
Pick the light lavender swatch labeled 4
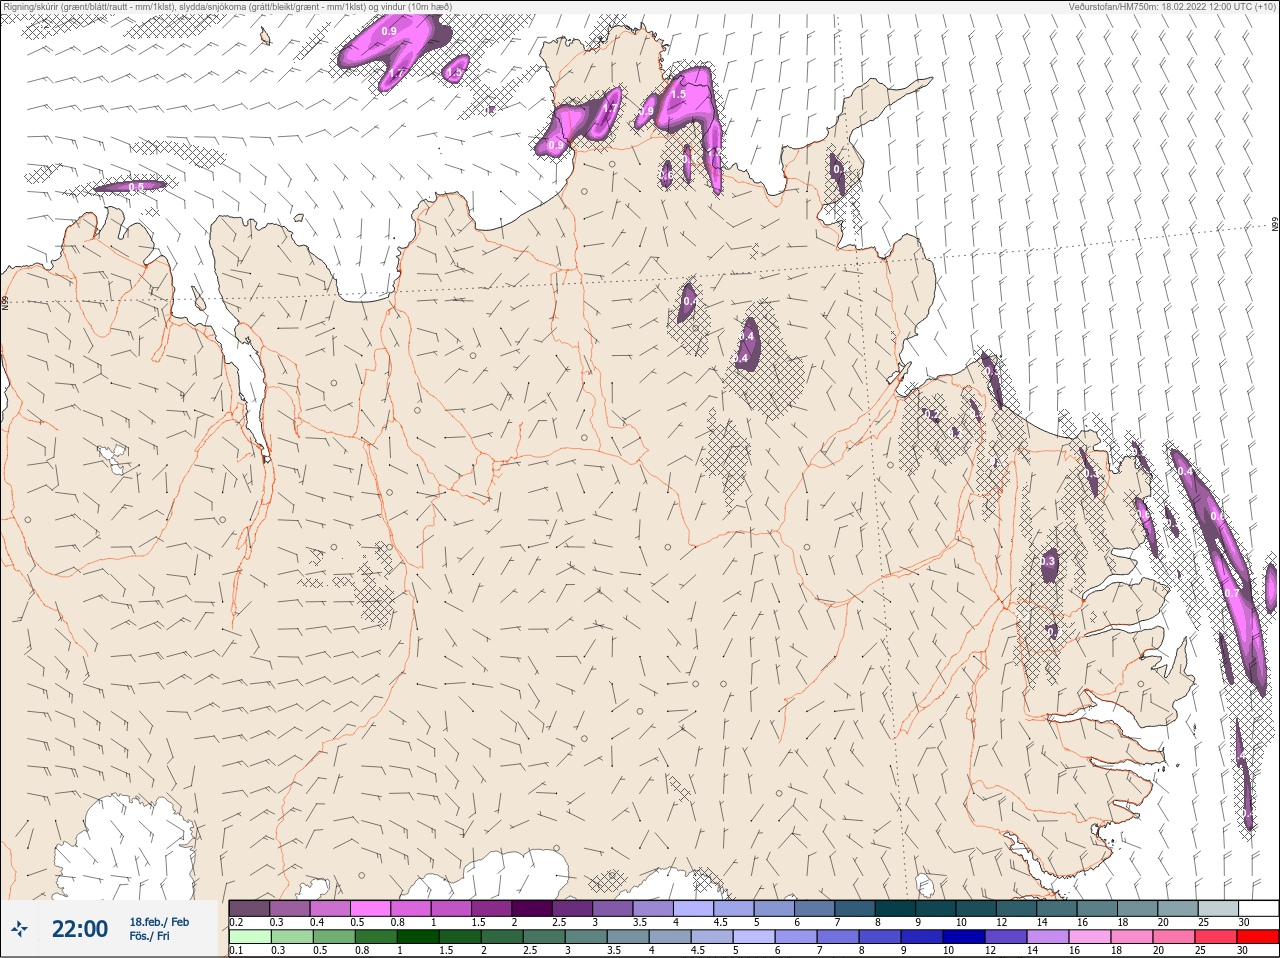click(x=693, y=907)
